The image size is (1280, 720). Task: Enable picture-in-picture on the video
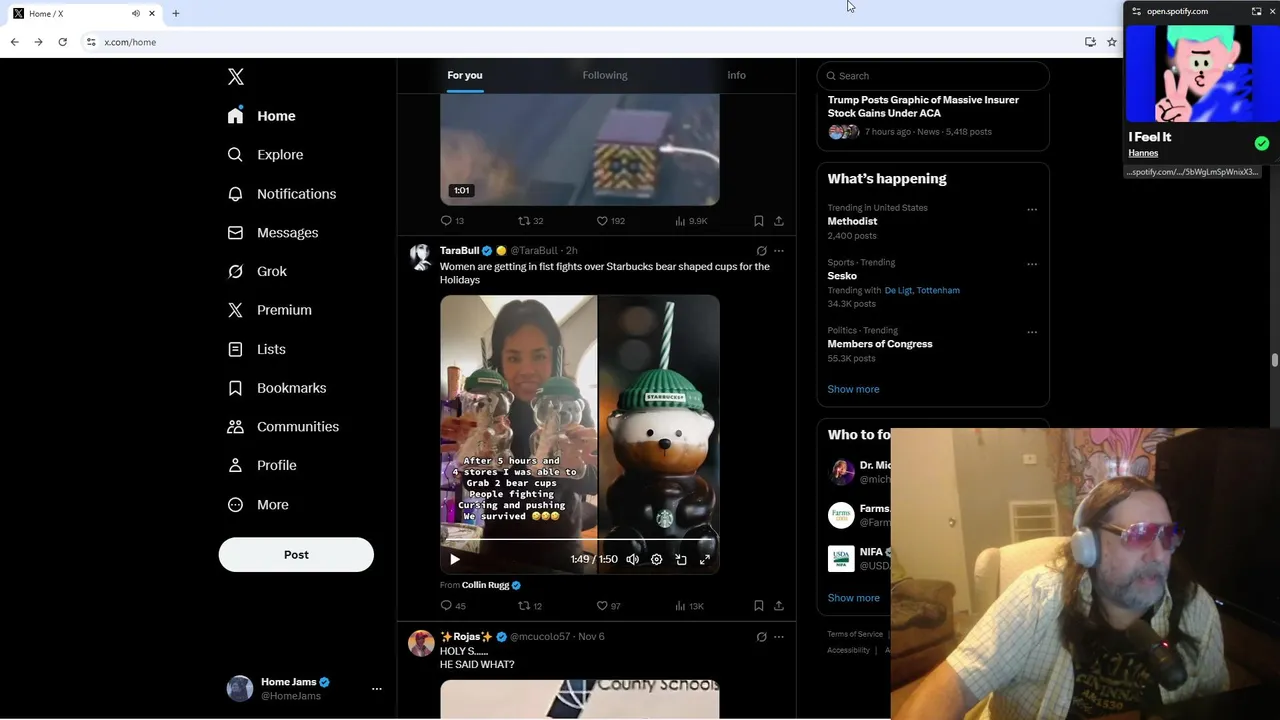[x=681, y=560]
